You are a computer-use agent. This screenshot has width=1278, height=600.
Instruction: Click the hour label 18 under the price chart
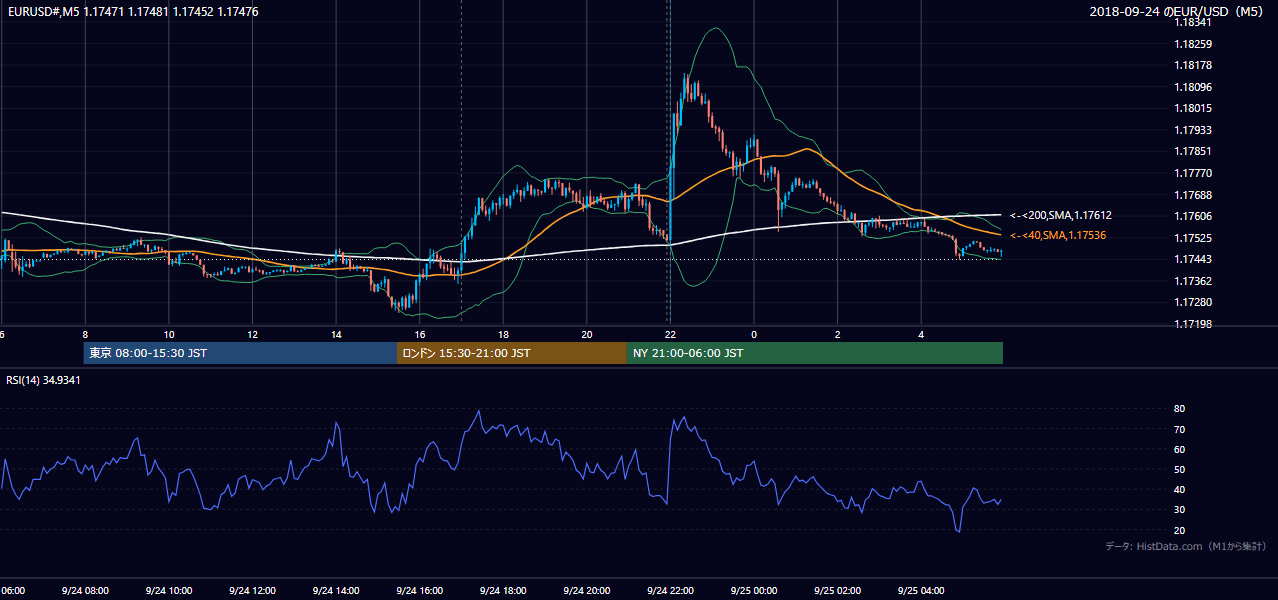pyautogui.click(x=503, y=335)
